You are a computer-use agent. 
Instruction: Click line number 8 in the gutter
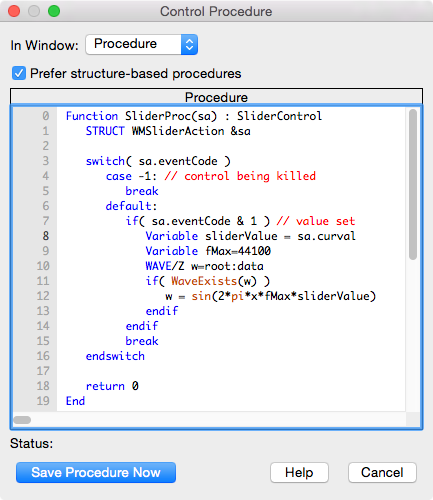(x=46, y=236)
